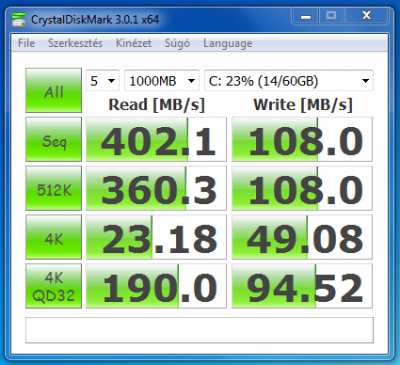Image resolution: width=400 pixels, height=365 pixels.
Task: Open the test count dropdown showing 5
Action: [103, 80]
